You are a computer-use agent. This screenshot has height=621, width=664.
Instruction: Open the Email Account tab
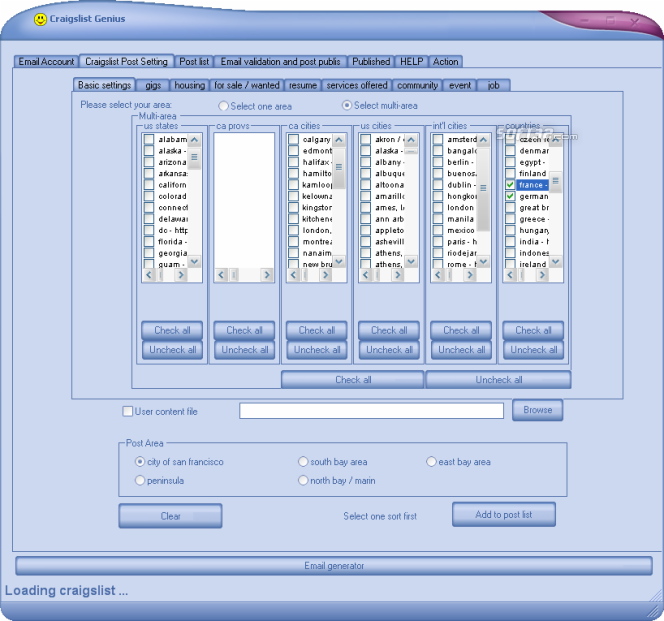46,62
